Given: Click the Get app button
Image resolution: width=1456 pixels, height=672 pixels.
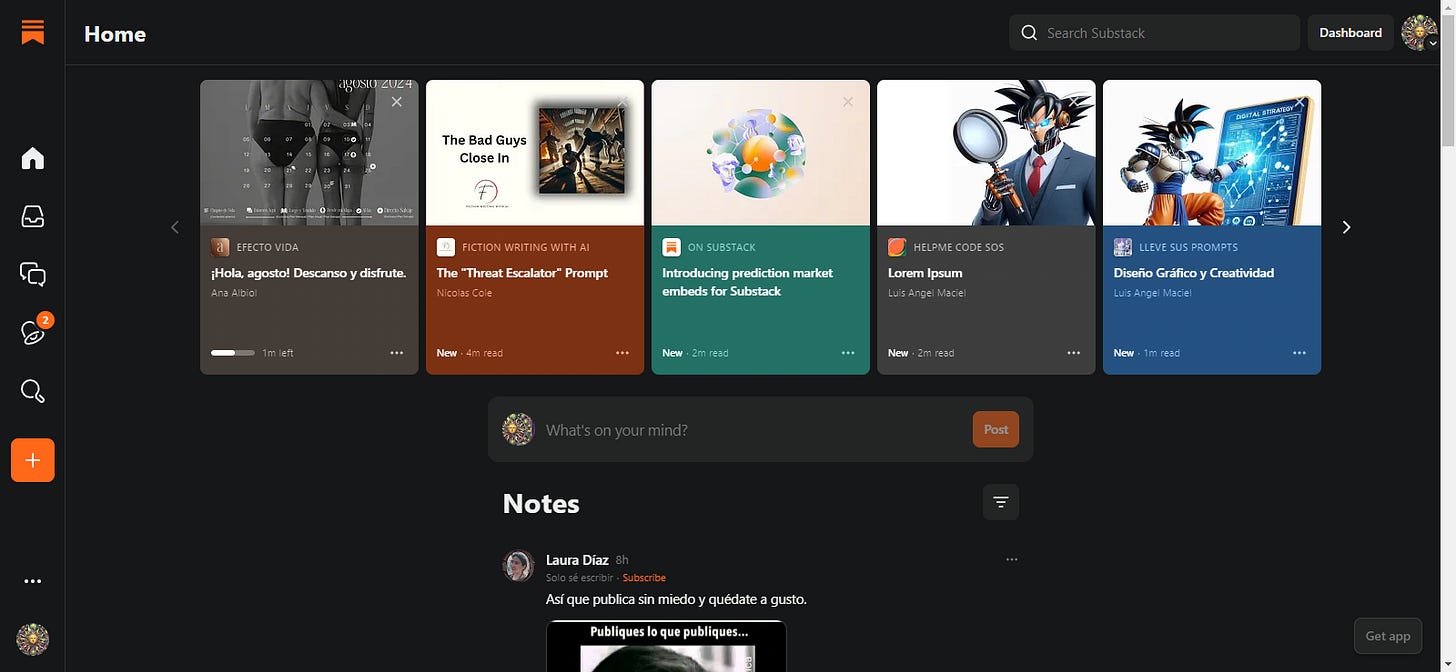Looking at the screenshot, I should [x=1388, y=636].
